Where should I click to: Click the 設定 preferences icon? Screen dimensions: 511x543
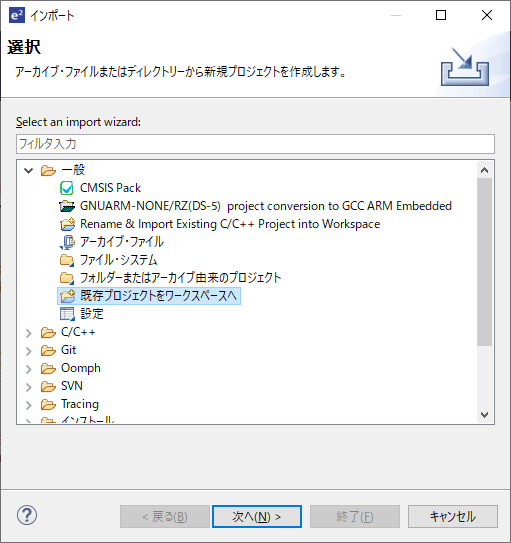click(67, 314)
